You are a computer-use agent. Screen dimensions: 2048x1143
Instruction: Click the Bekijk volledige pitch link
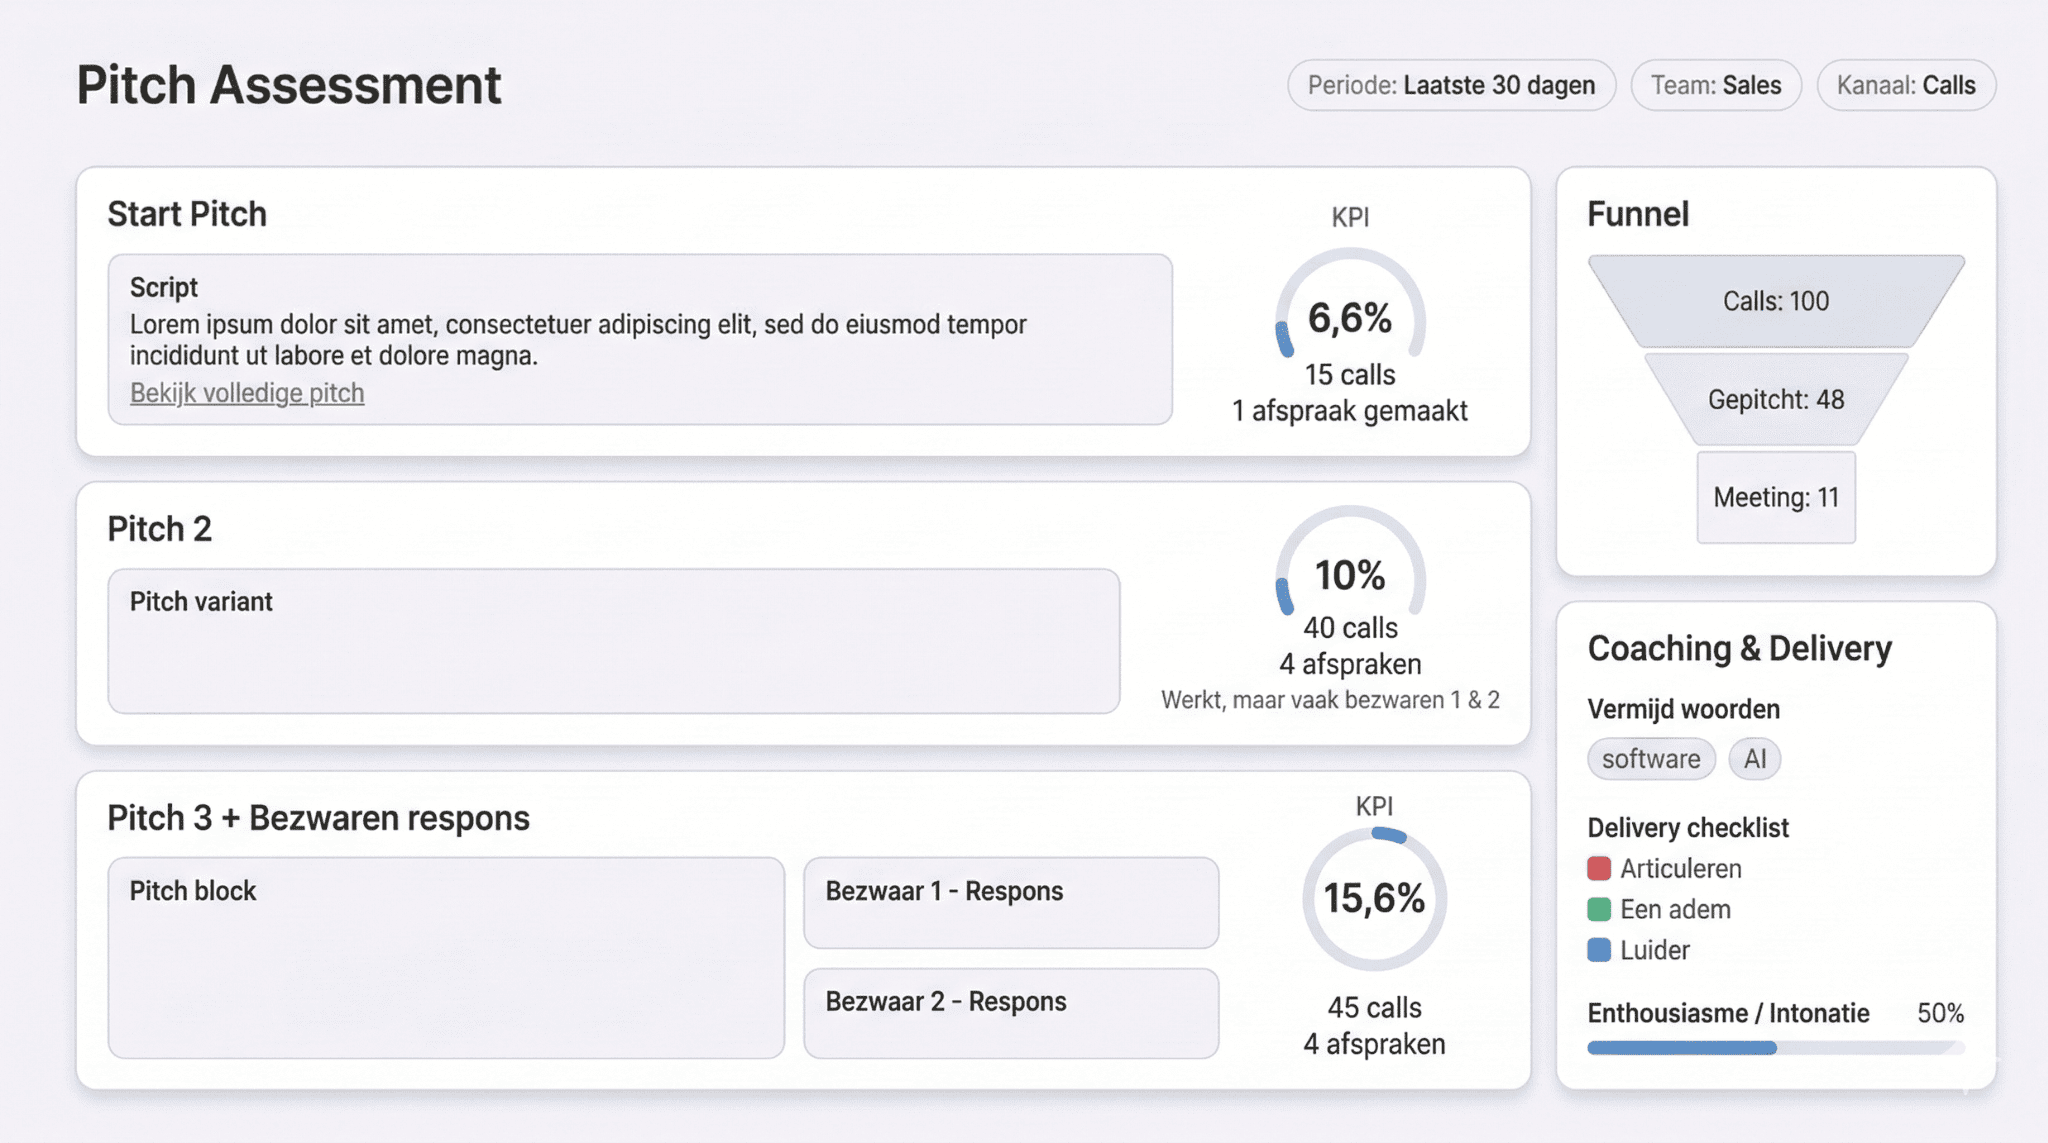point(247,393)
